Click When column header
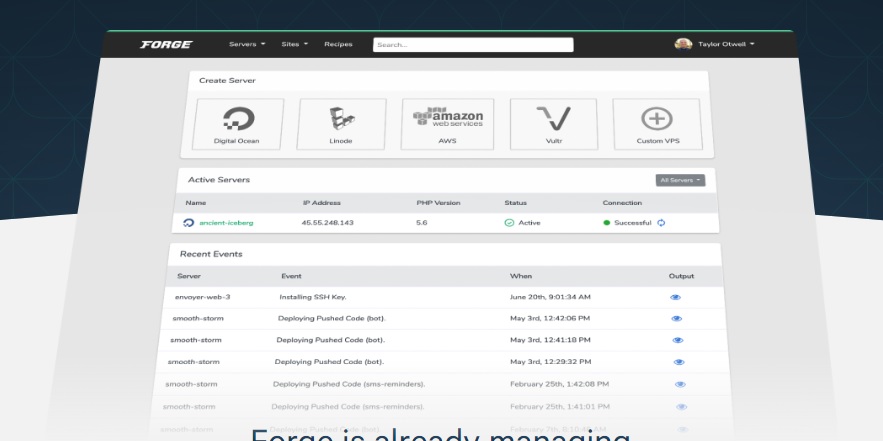This screenshot has width=883, height=441. pyautogui.click(x=520, y=276)
